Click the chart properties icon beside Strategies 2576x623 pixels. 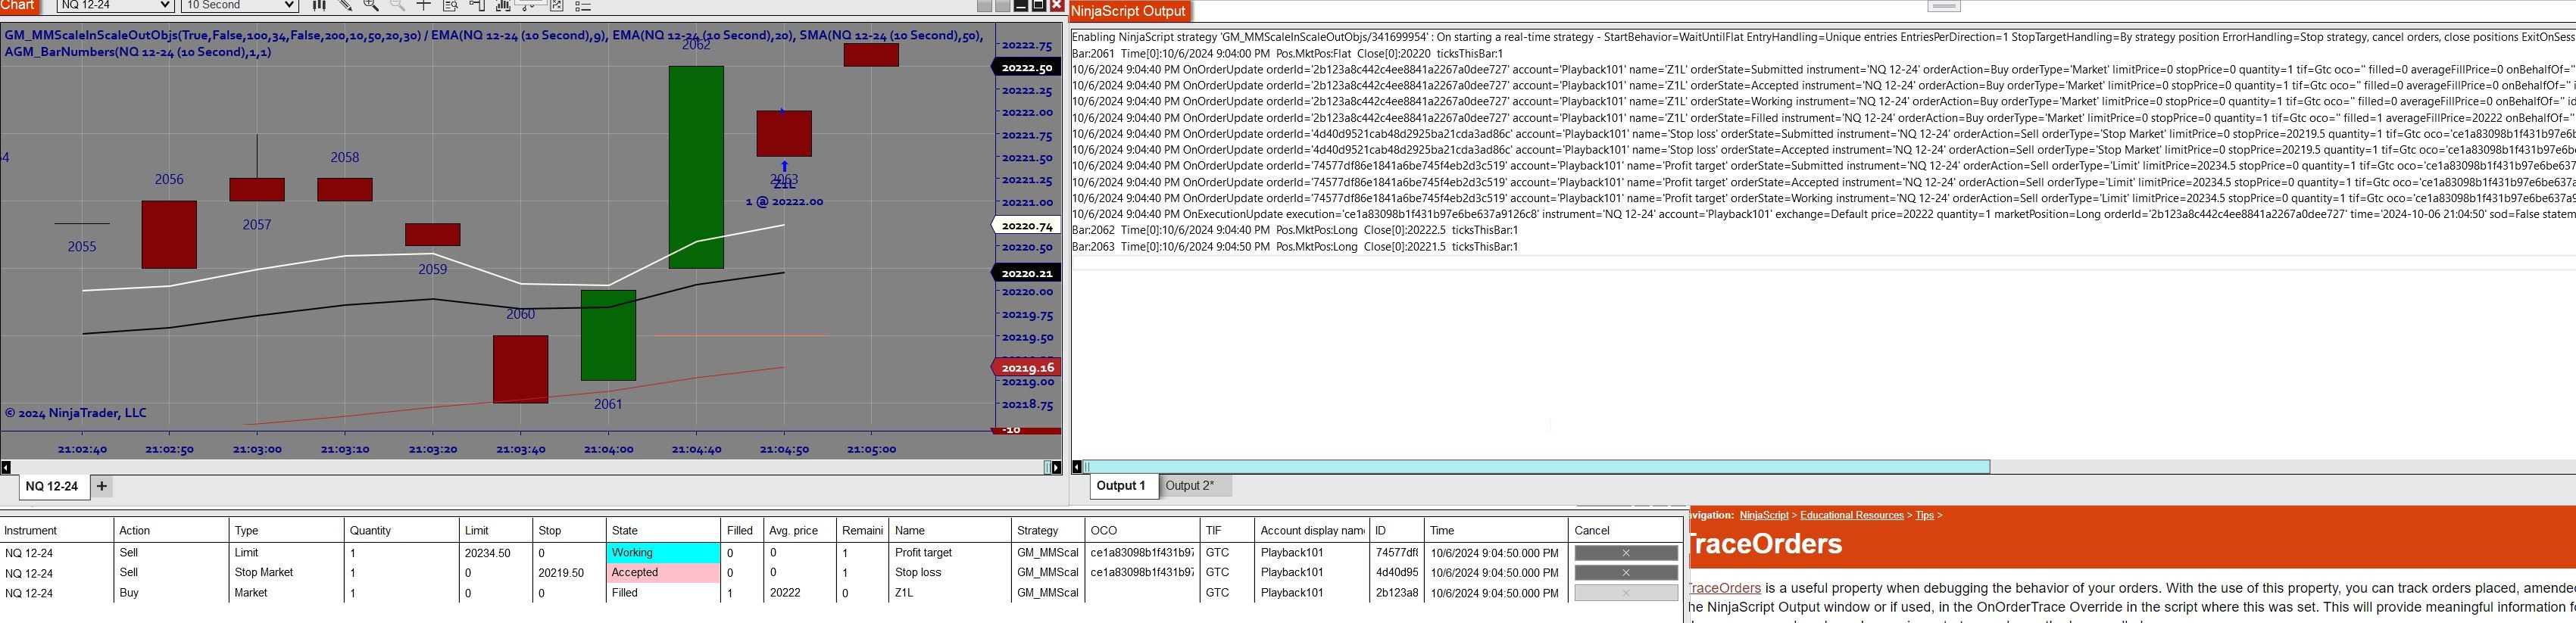click(557, 5)
